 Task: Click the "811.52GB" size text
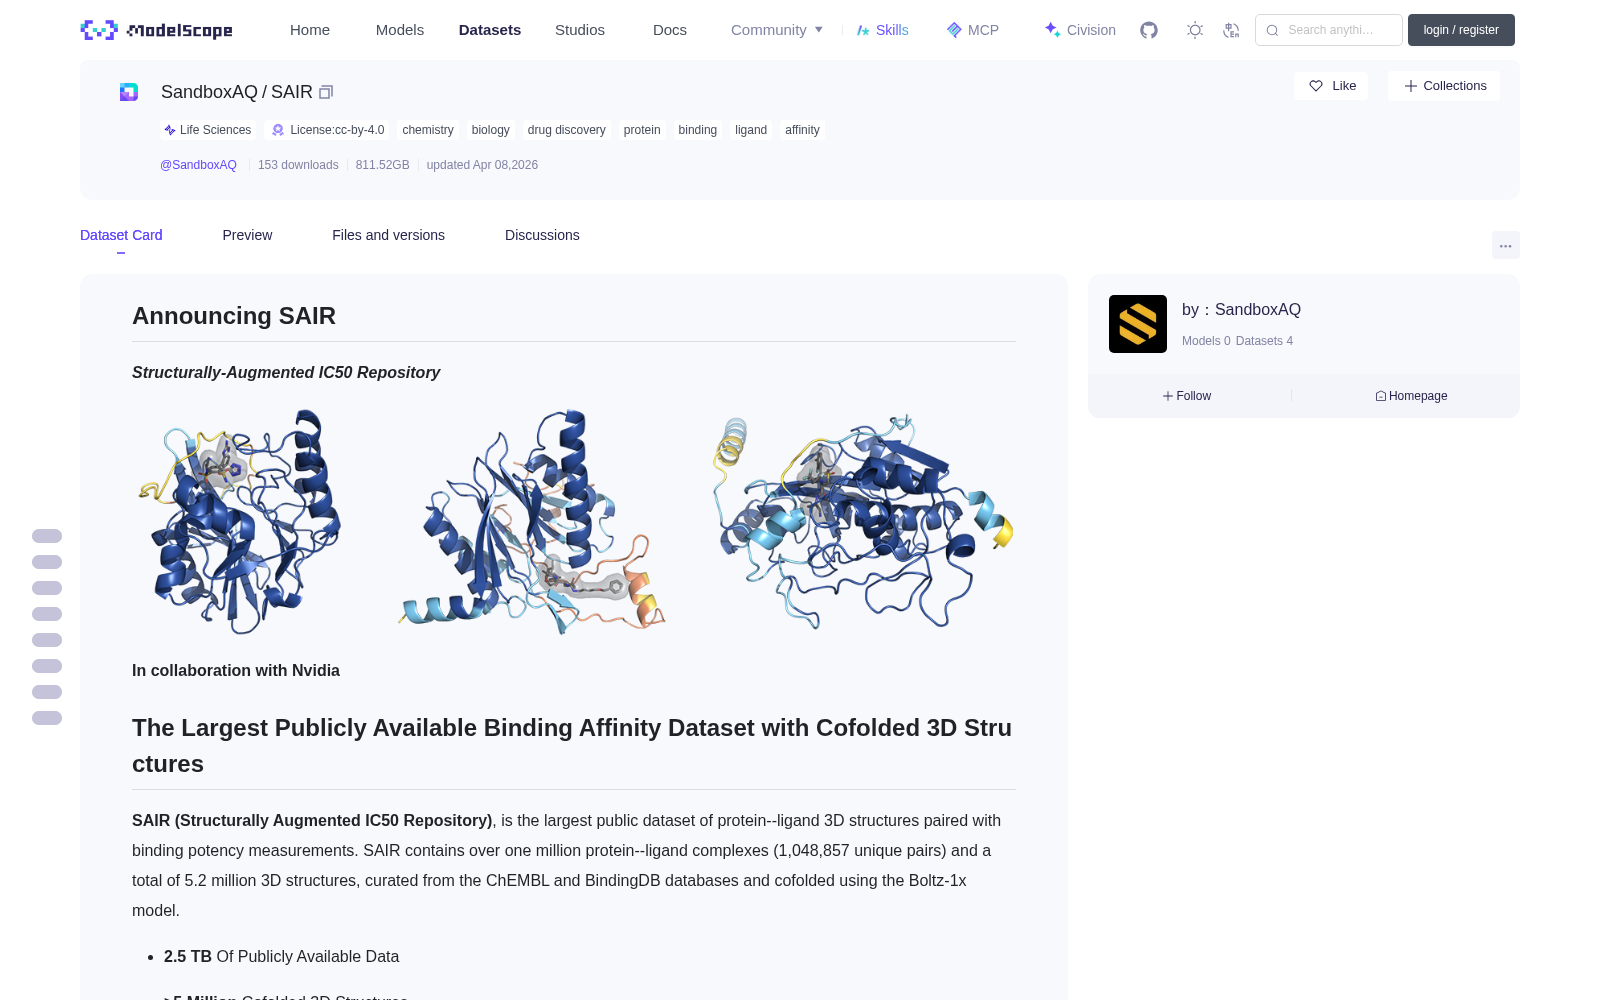(383, 165)
